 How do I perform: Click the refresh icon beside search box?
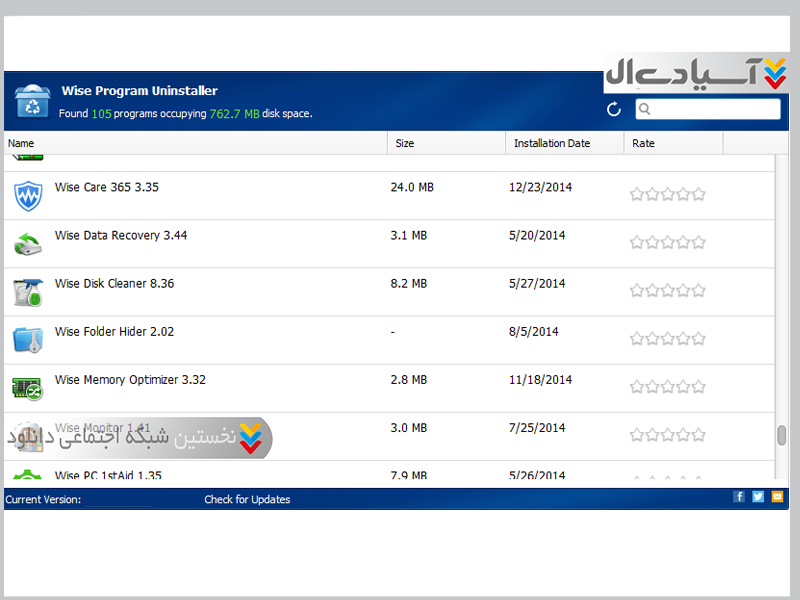coord(614,109)
